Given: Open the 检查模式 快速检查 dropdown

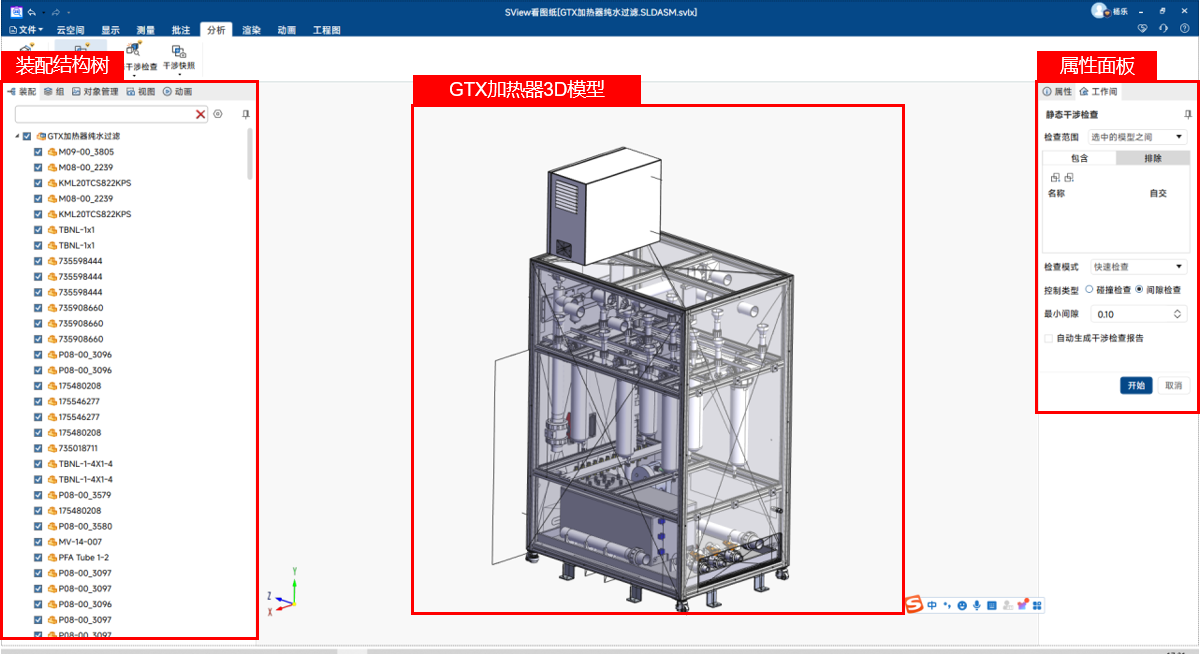Looking at the screenshot, I should tap(1138, 267).
